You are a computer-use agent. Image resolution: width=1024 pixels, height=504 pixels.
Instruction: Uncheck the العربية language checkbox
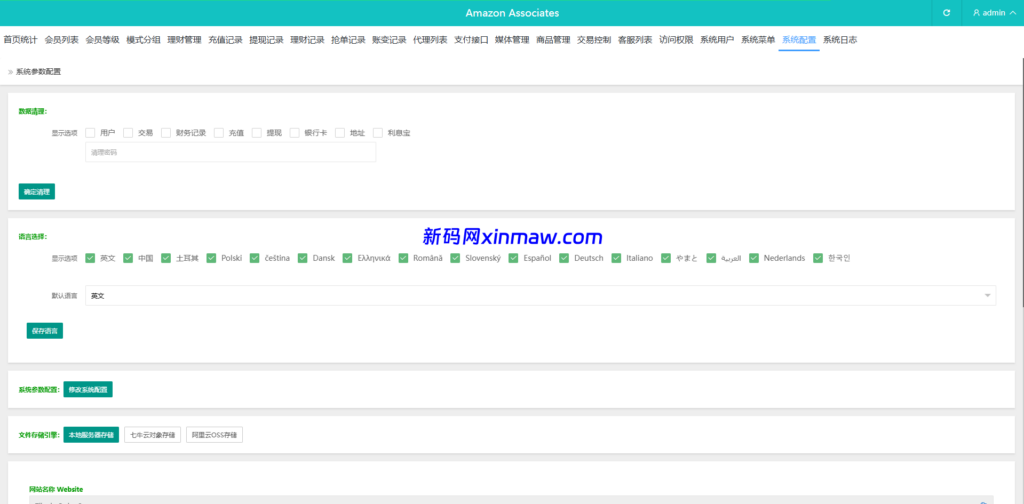pos(711,258)
